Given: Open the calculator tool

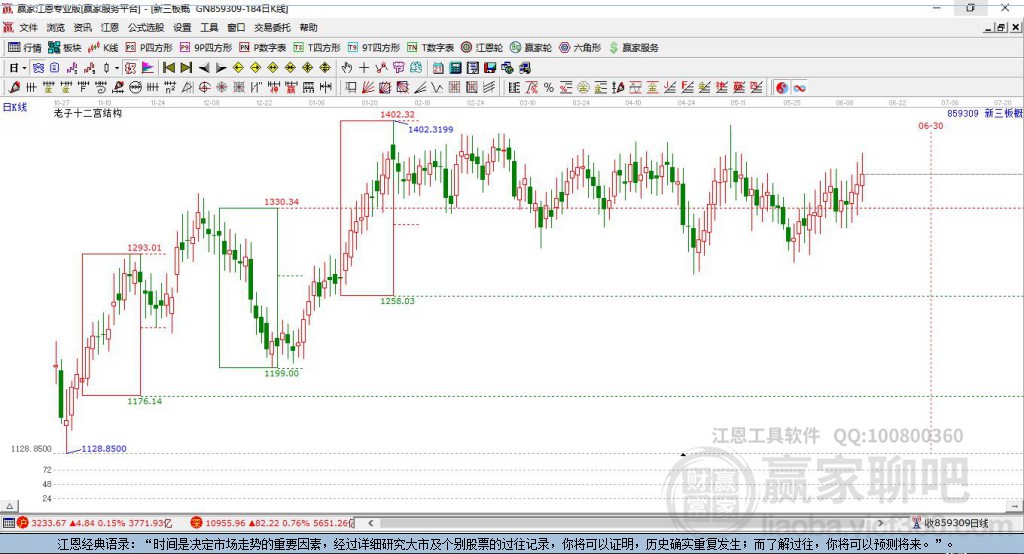Looking at the screenshot, I should pos(456,68).
